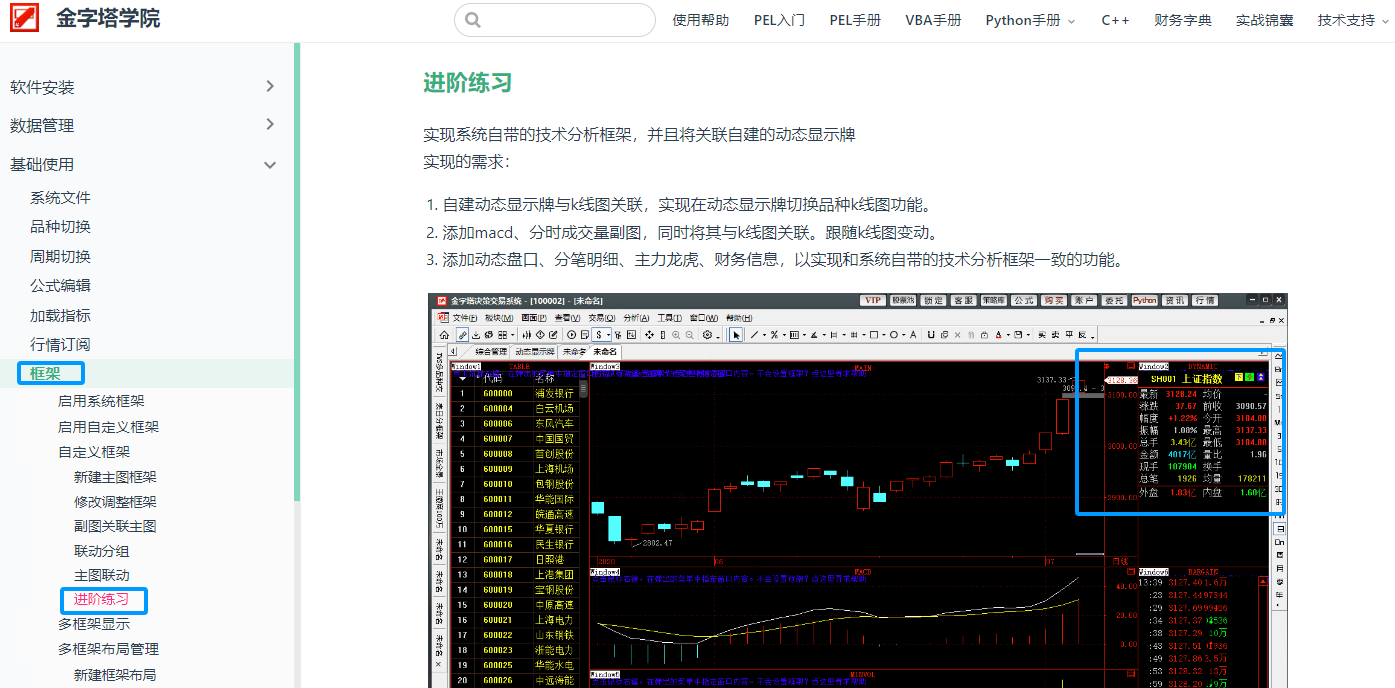Screen dimensions: 1395x688
Task: Open the 公式编辑 sidebar item
Action: (x=60, y=286)
